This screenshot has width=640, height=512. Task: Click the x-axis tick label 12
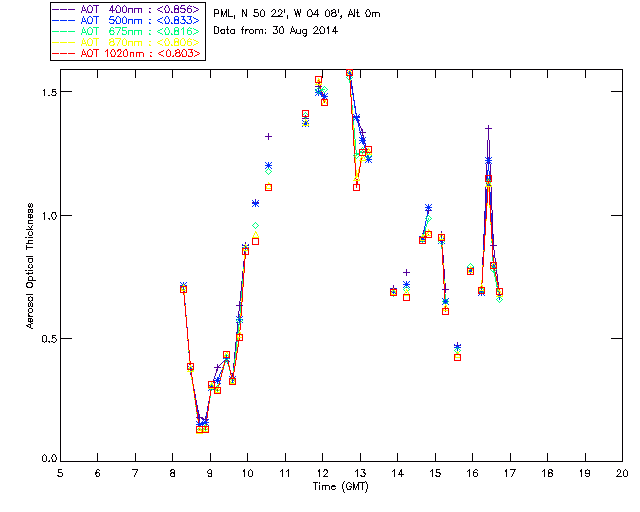[x=322, y=471]
